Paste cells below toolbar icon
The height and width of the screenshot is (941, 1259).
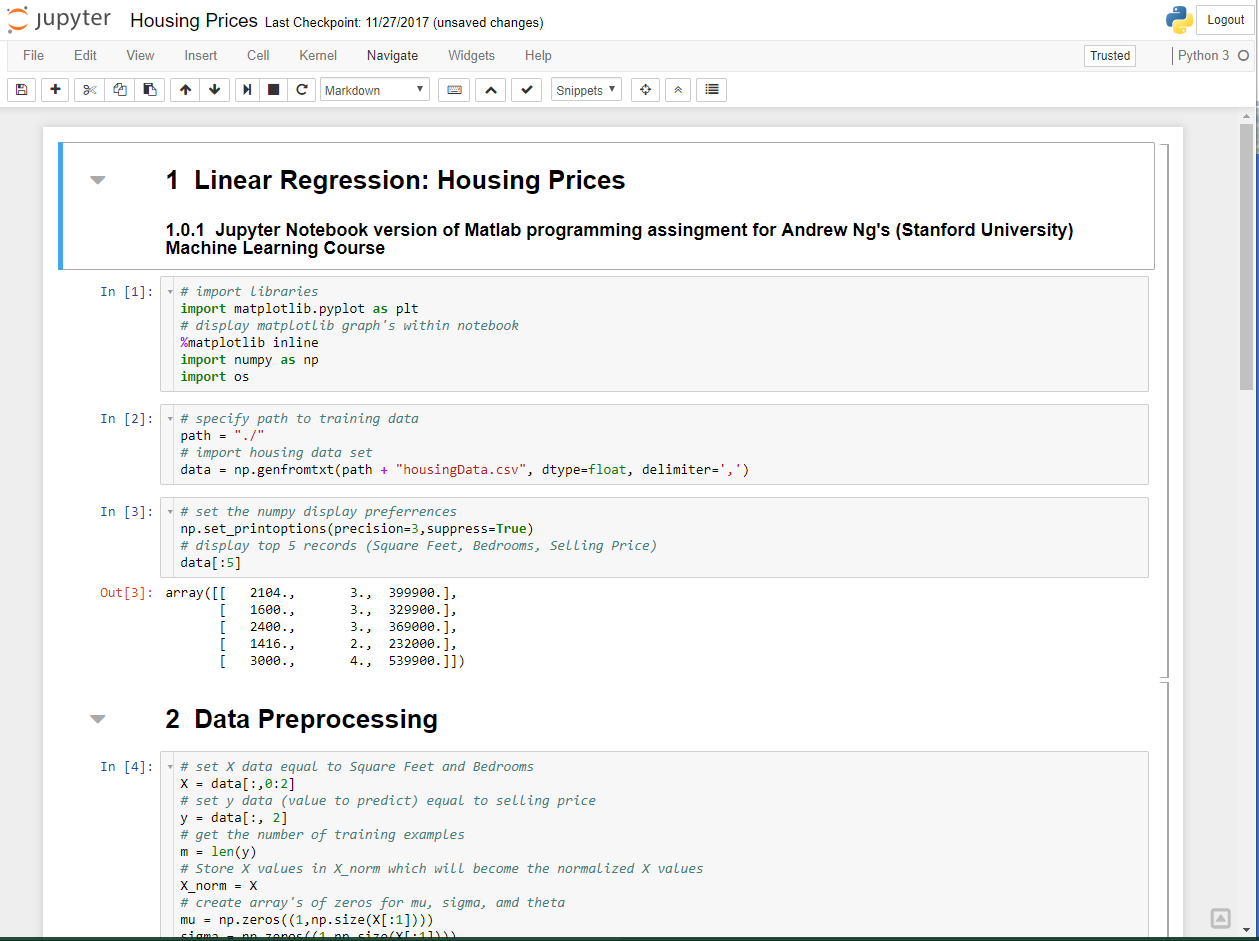[x=150, y=90]
